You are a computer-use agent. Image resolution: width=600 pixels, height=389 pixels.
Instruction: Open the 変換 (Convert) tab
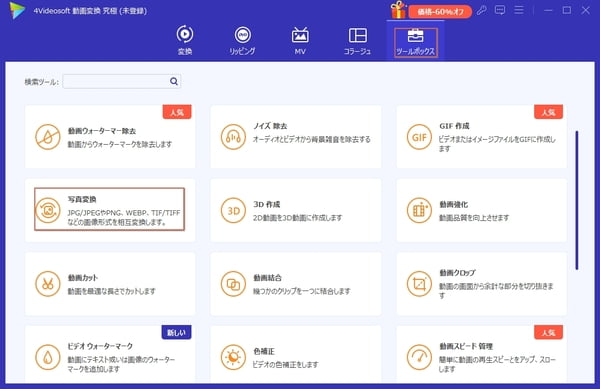[185, 41]
